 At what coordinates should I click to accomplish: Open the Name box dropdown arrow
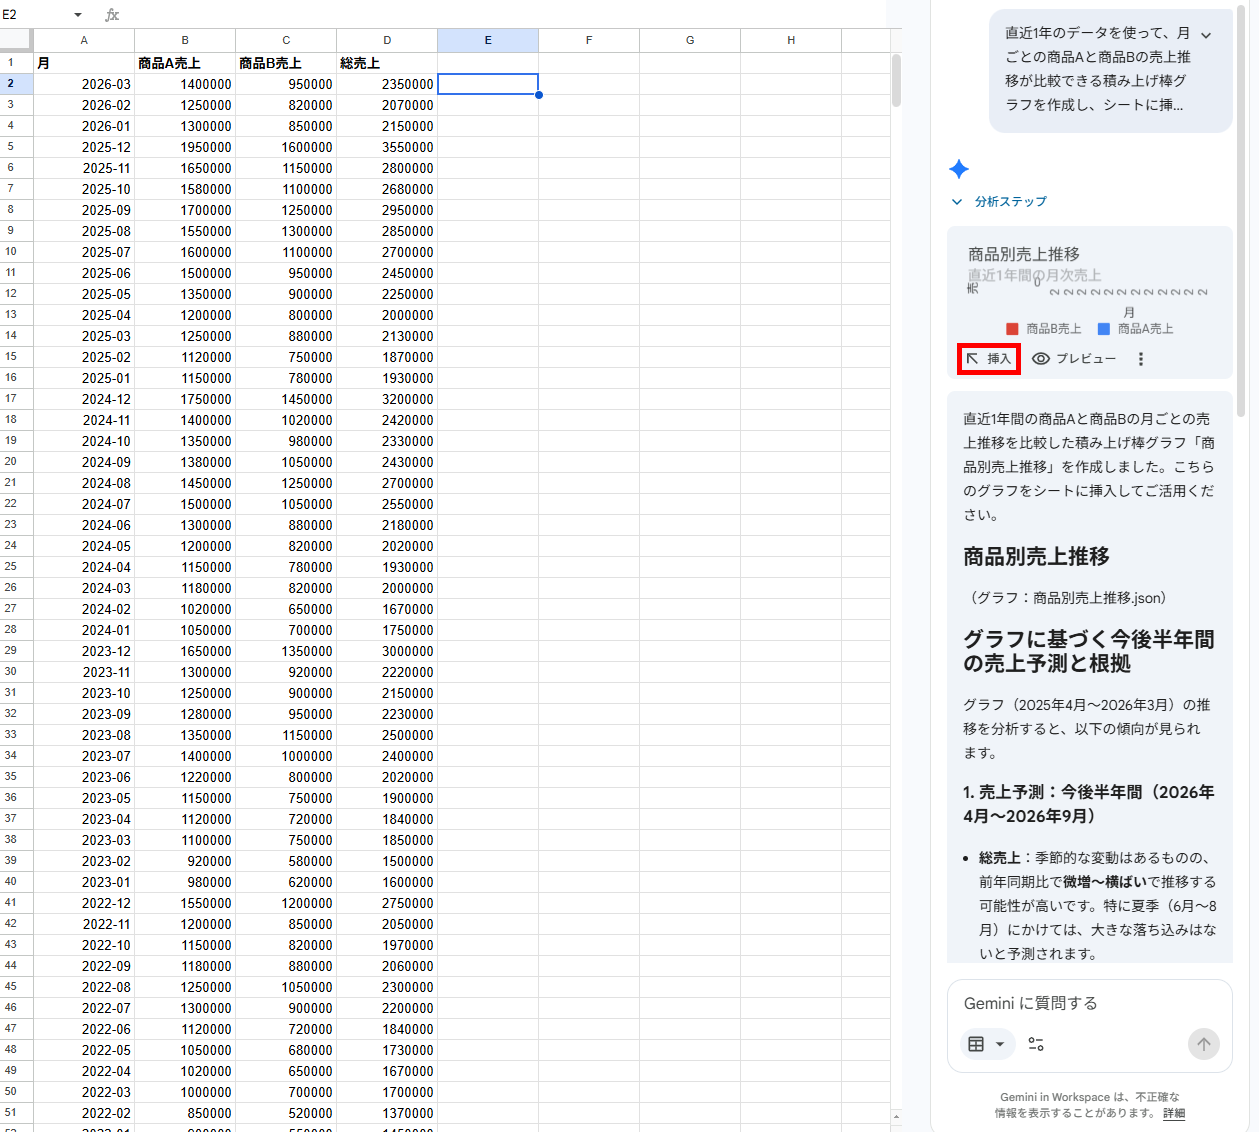click(78, 15)
